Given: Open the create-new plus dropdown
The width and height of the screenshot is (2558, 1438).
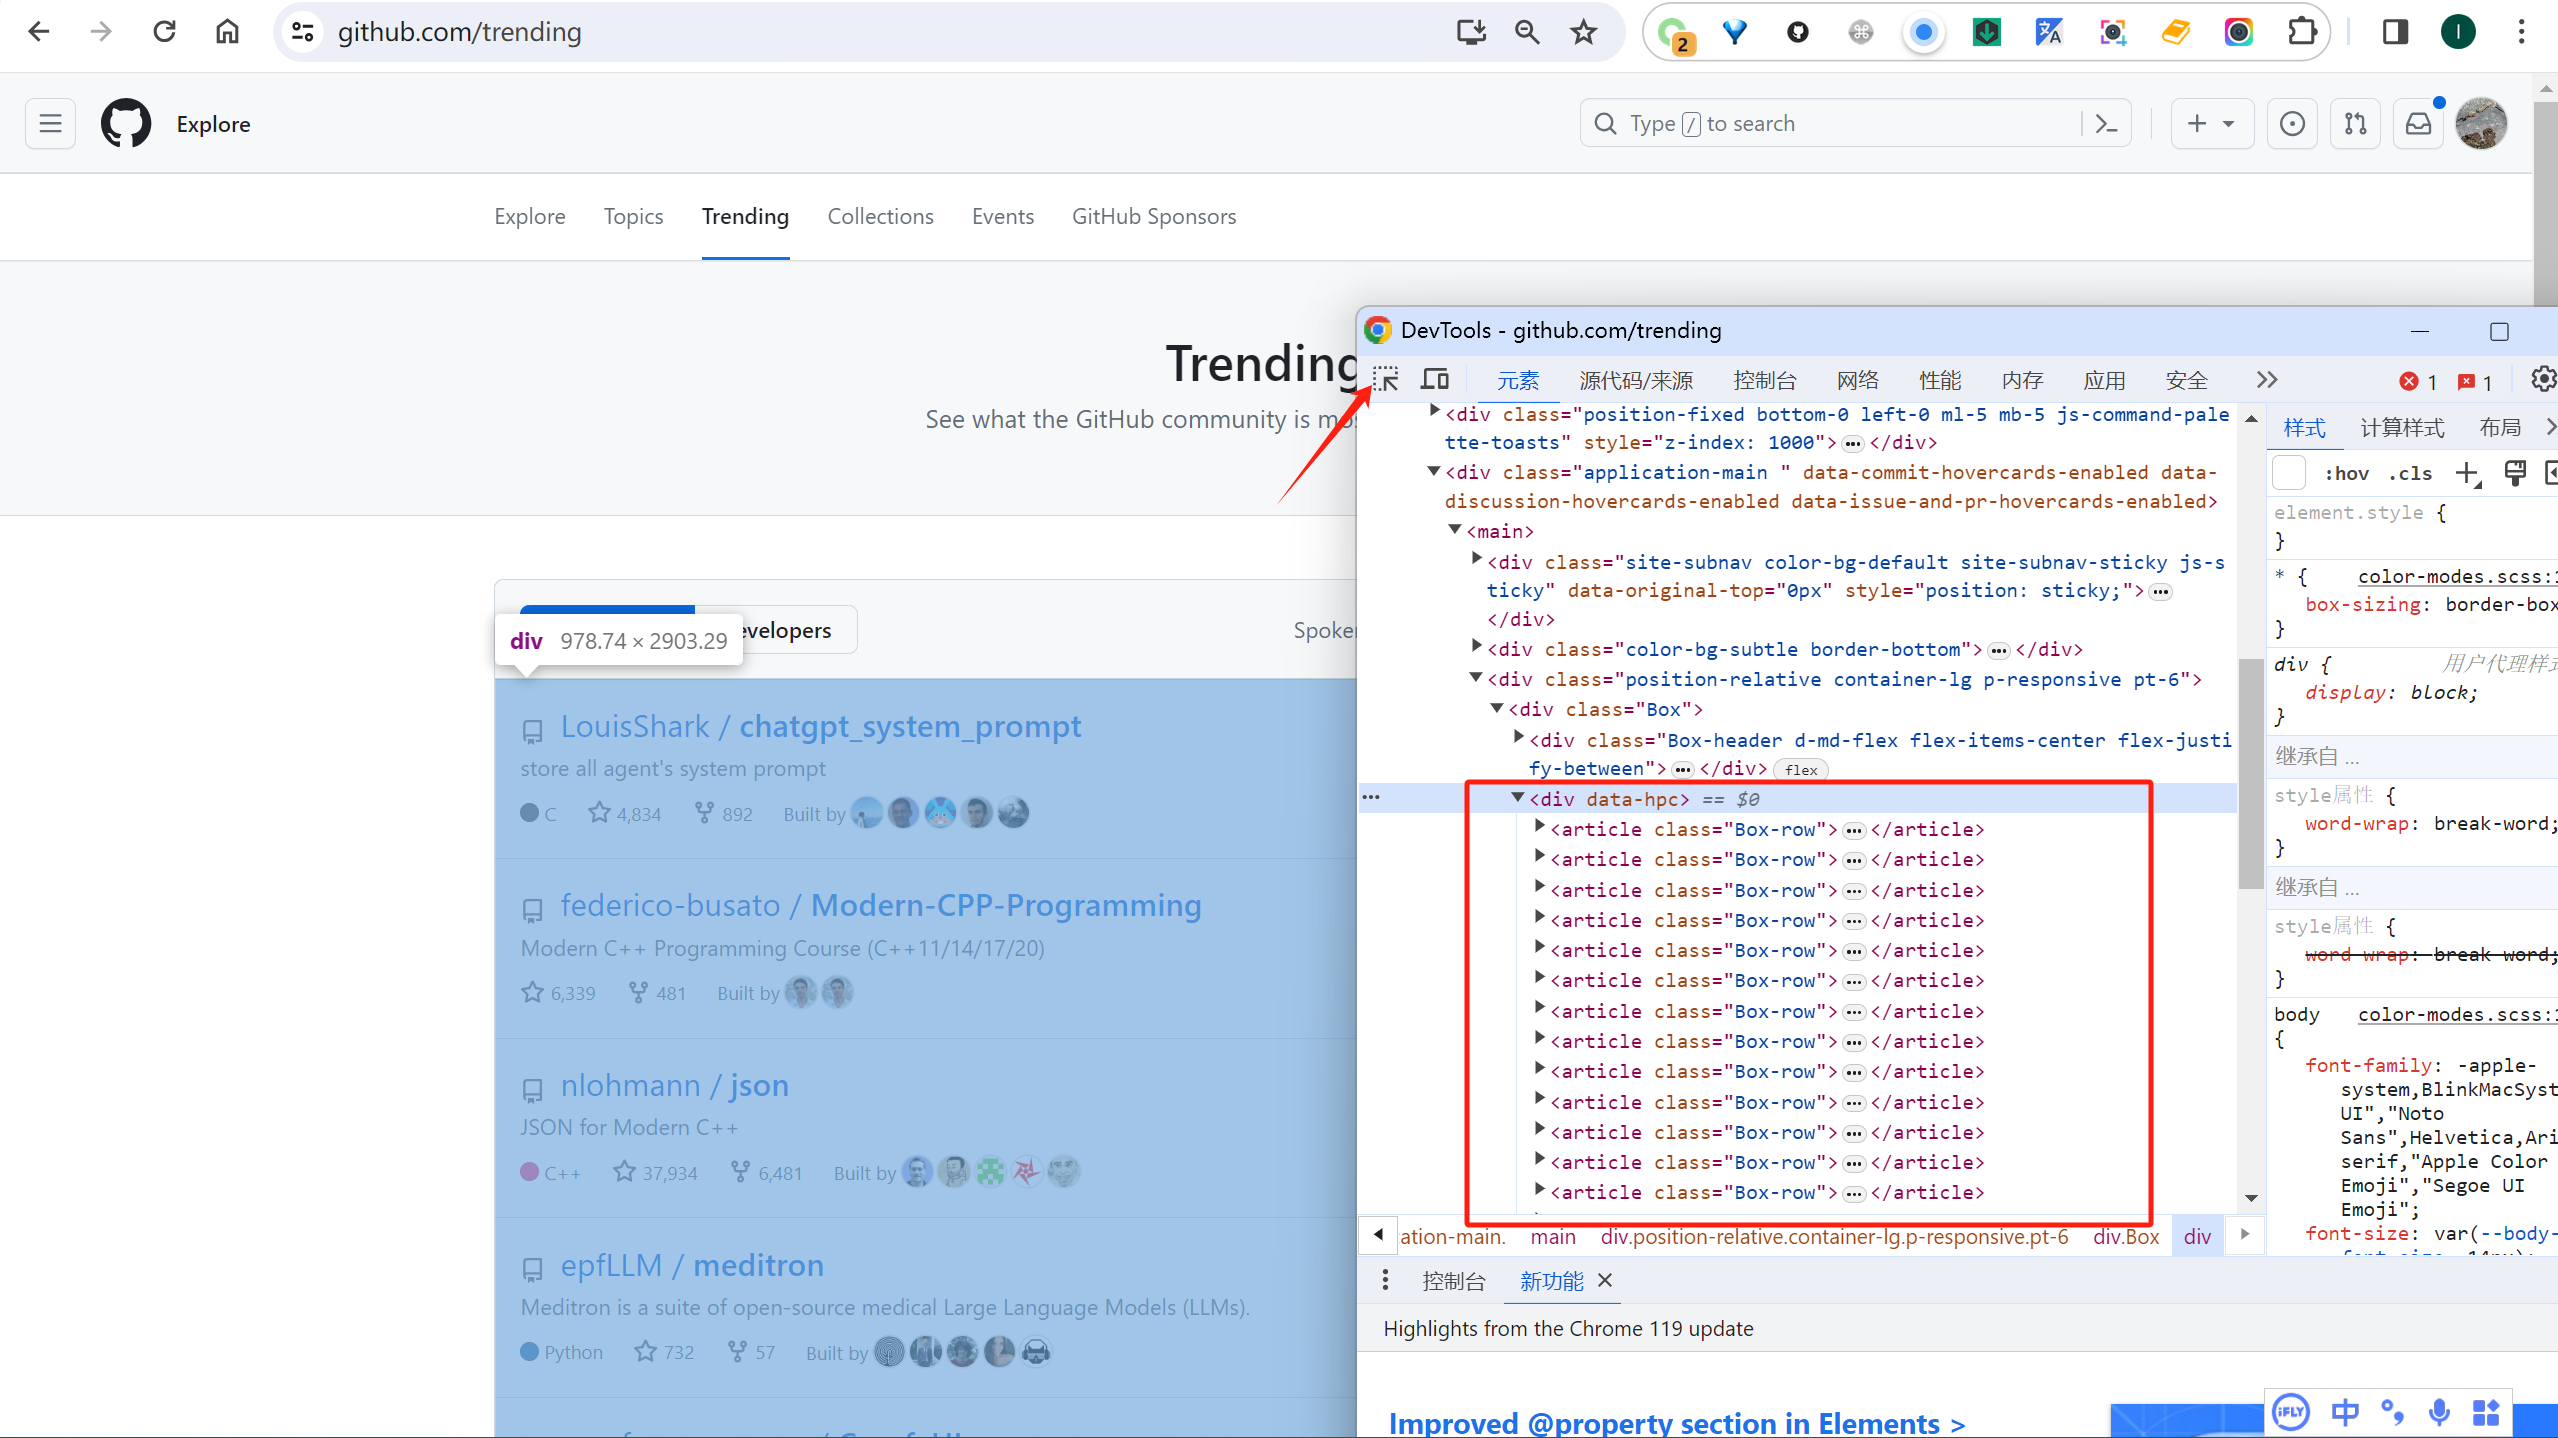Looking at the screenshot, I should (2211, 124).
